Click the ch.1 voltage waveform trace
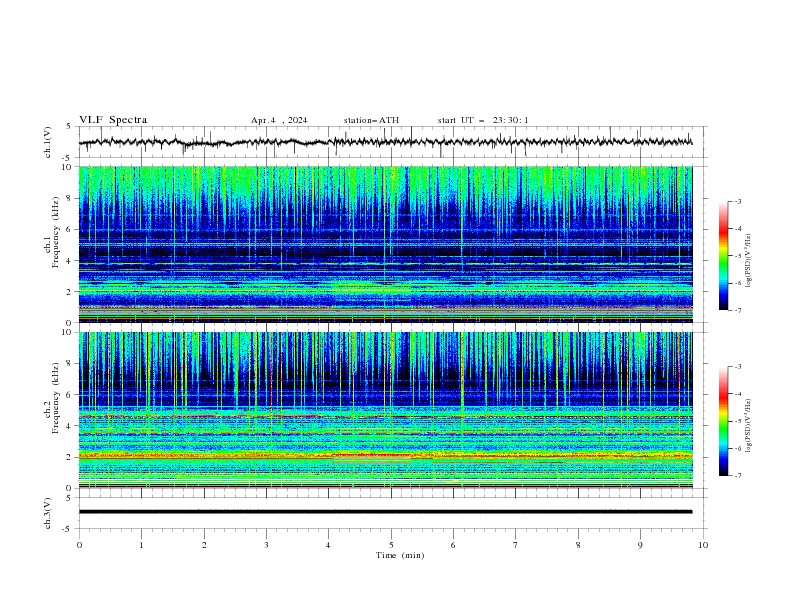 click(385, 142)
